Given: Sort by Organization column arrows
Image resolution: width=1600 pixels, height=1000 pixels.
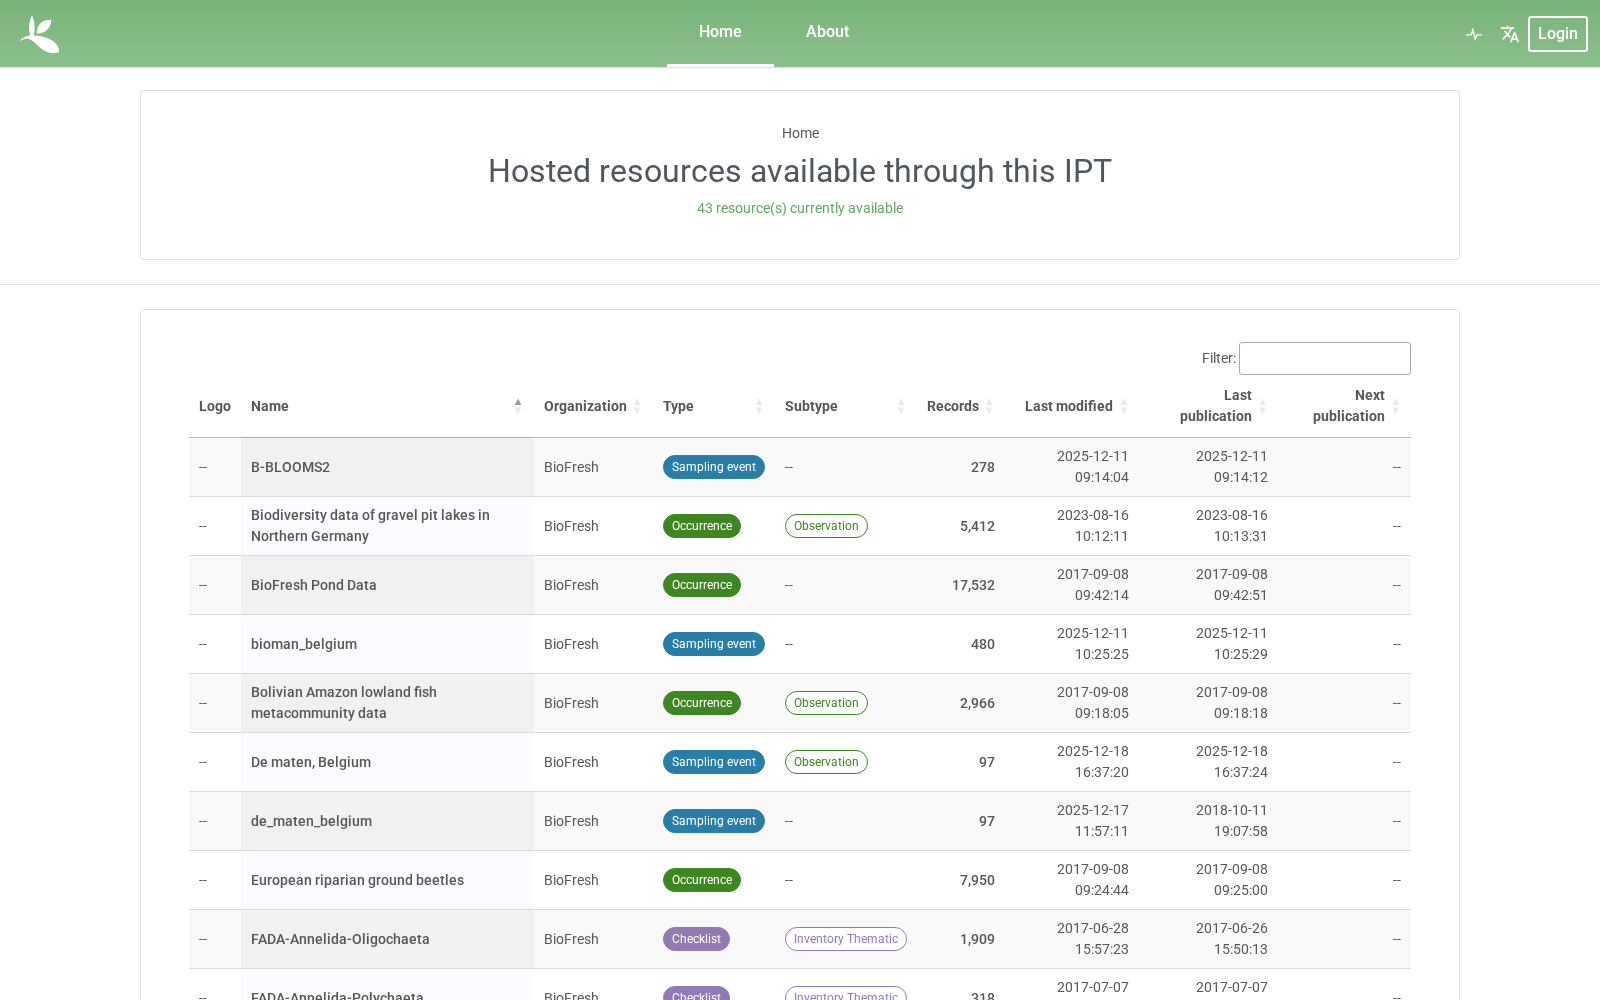Looking at the screenshot, I should click(x=637, y=406).
